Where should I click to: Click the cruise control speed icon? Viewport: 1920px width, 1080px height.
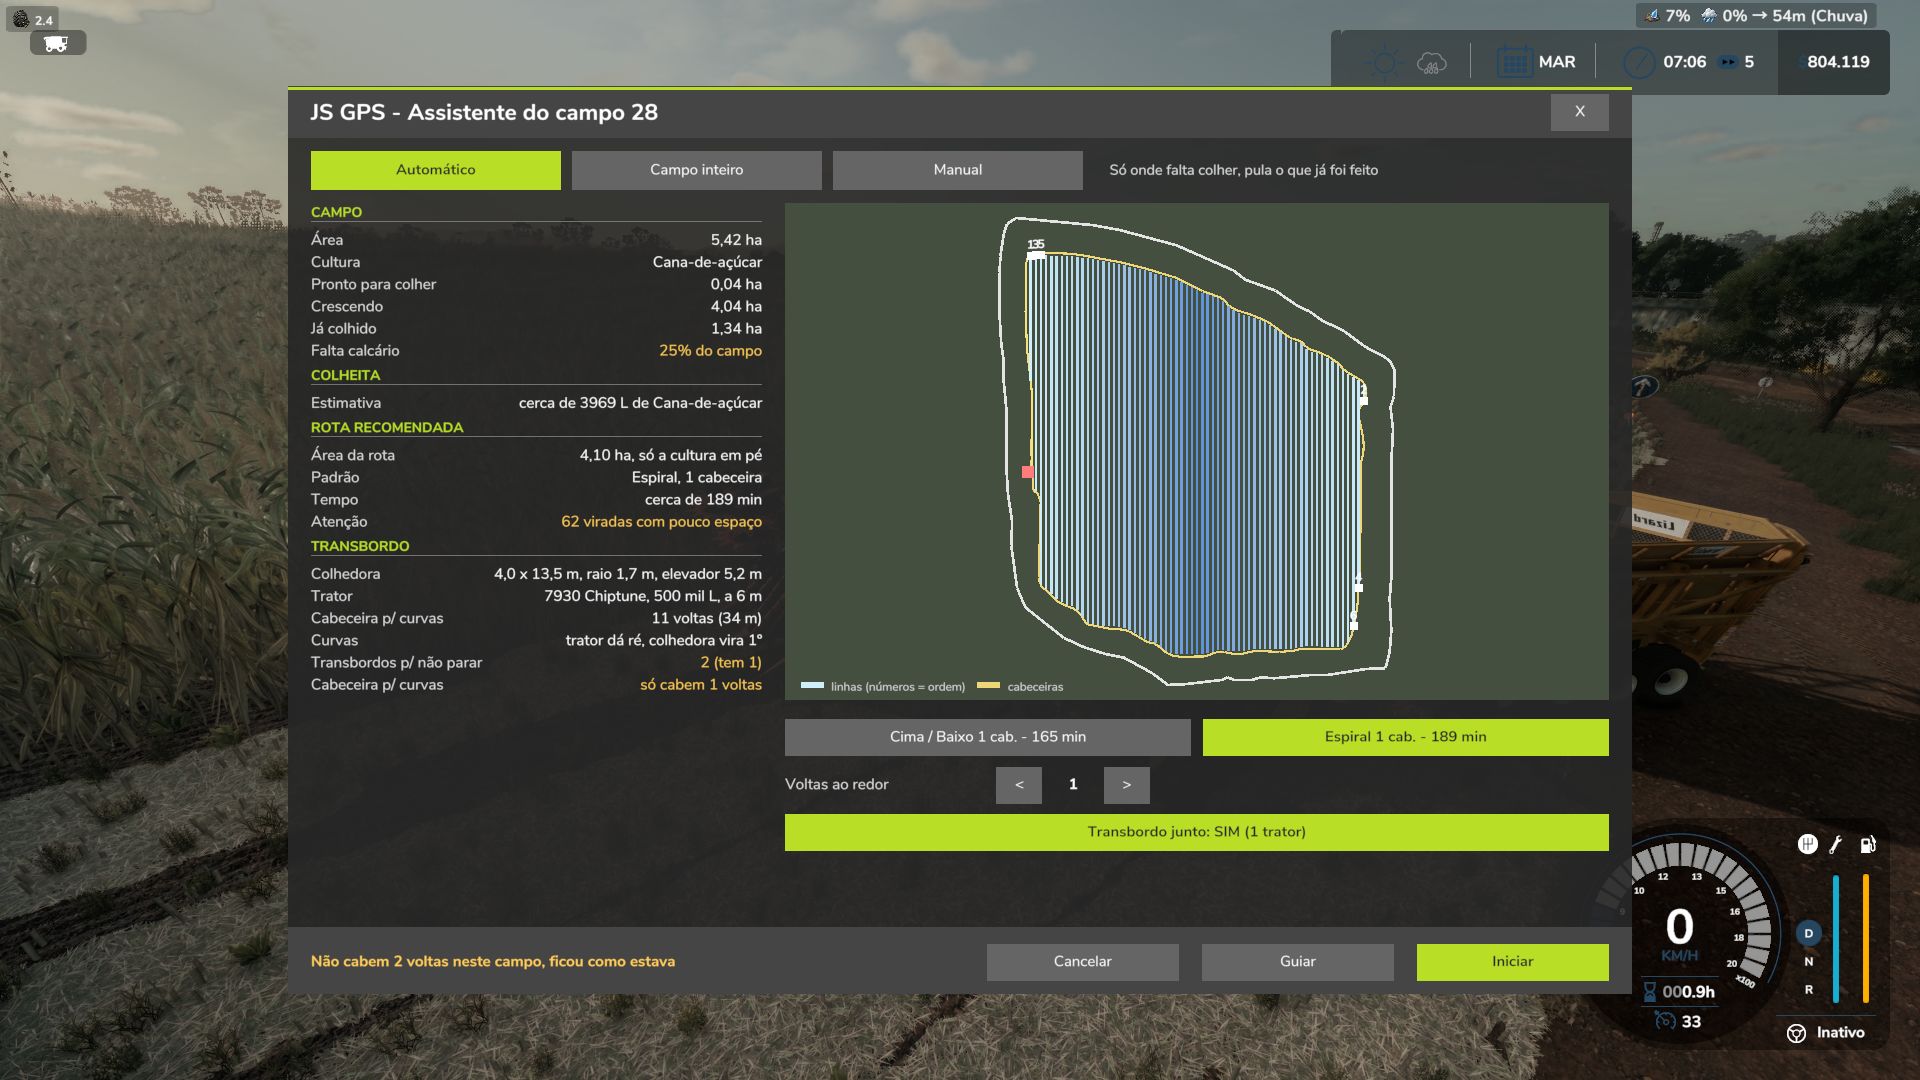pos(1665,1021)
